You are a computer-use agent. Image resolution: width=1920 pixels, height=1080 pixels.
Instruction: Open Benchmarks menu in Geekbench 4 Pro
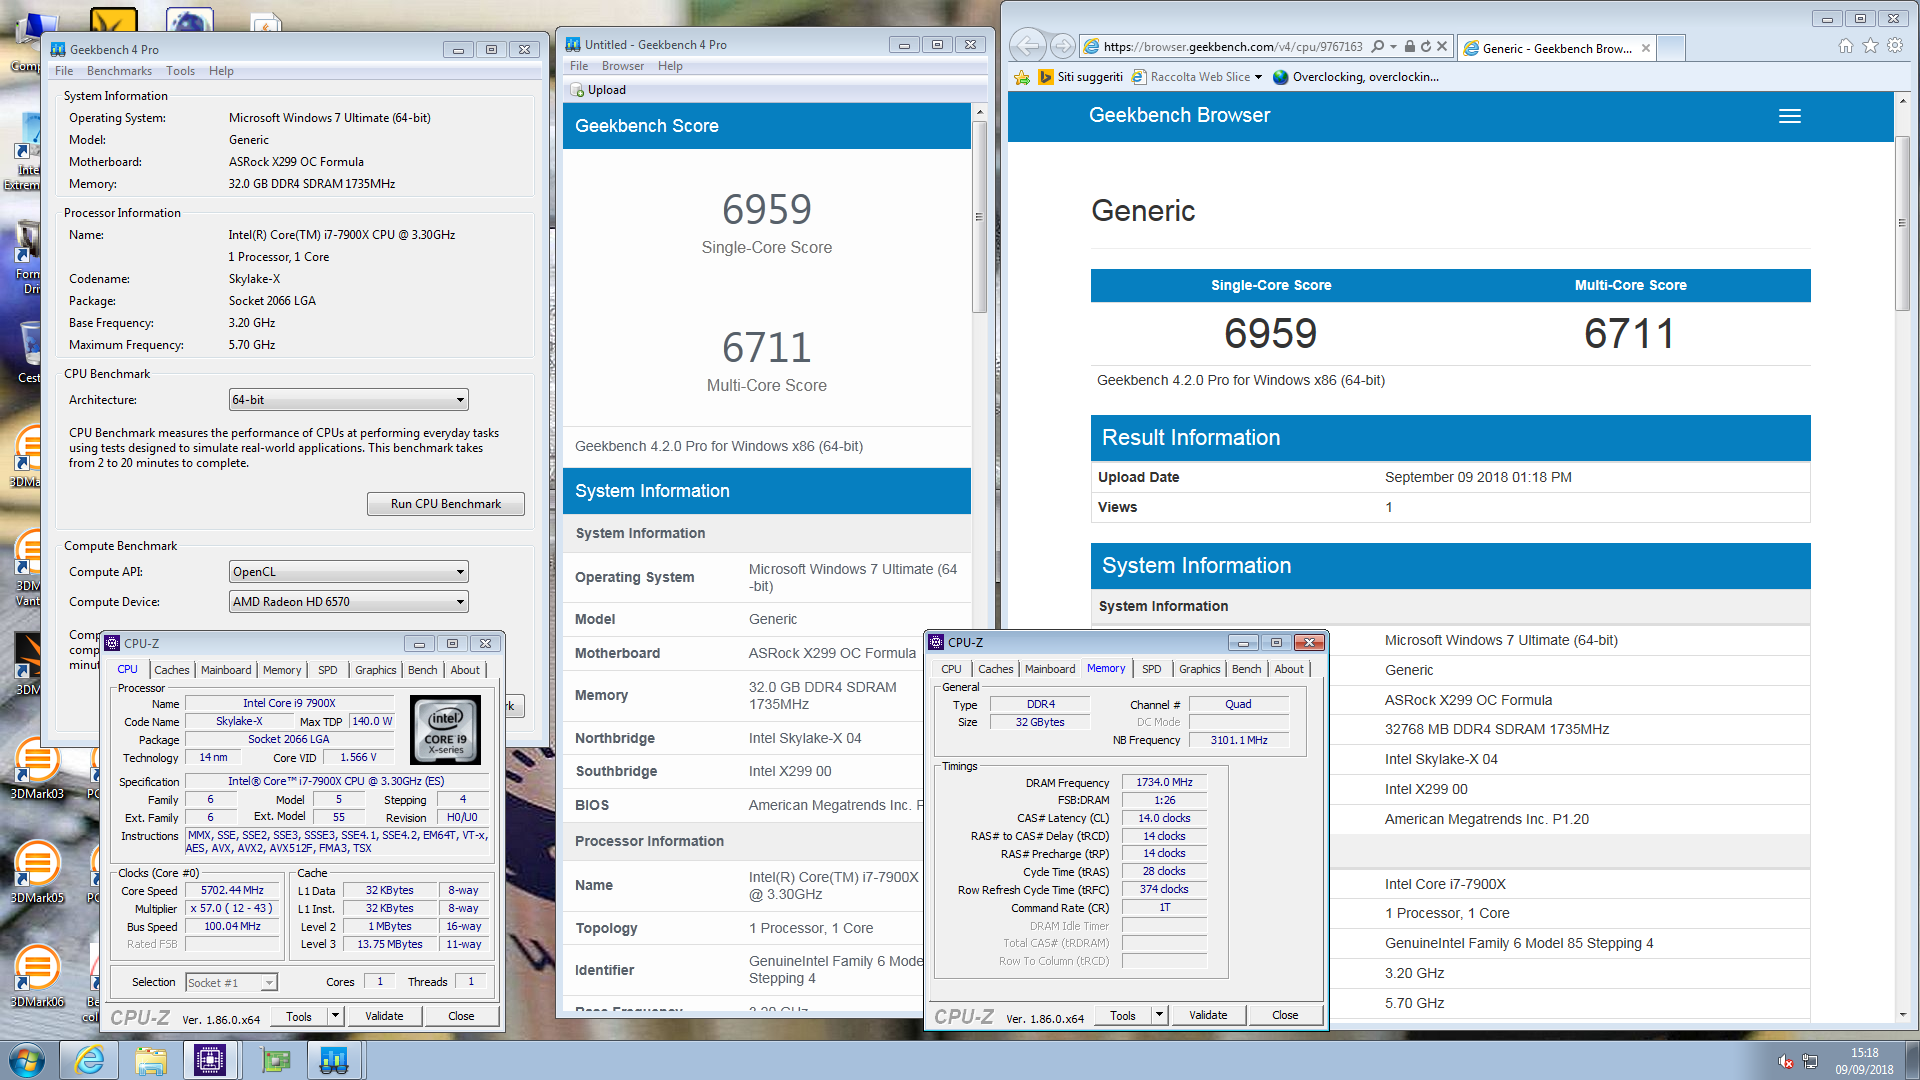pyautogui.click(x=119, y=71)
